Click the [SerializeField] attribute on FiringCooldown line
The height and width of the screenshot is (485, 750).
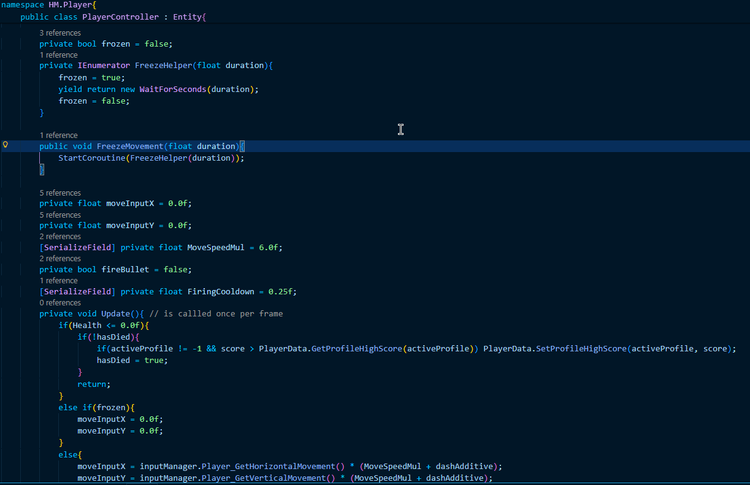pos(77,292)
